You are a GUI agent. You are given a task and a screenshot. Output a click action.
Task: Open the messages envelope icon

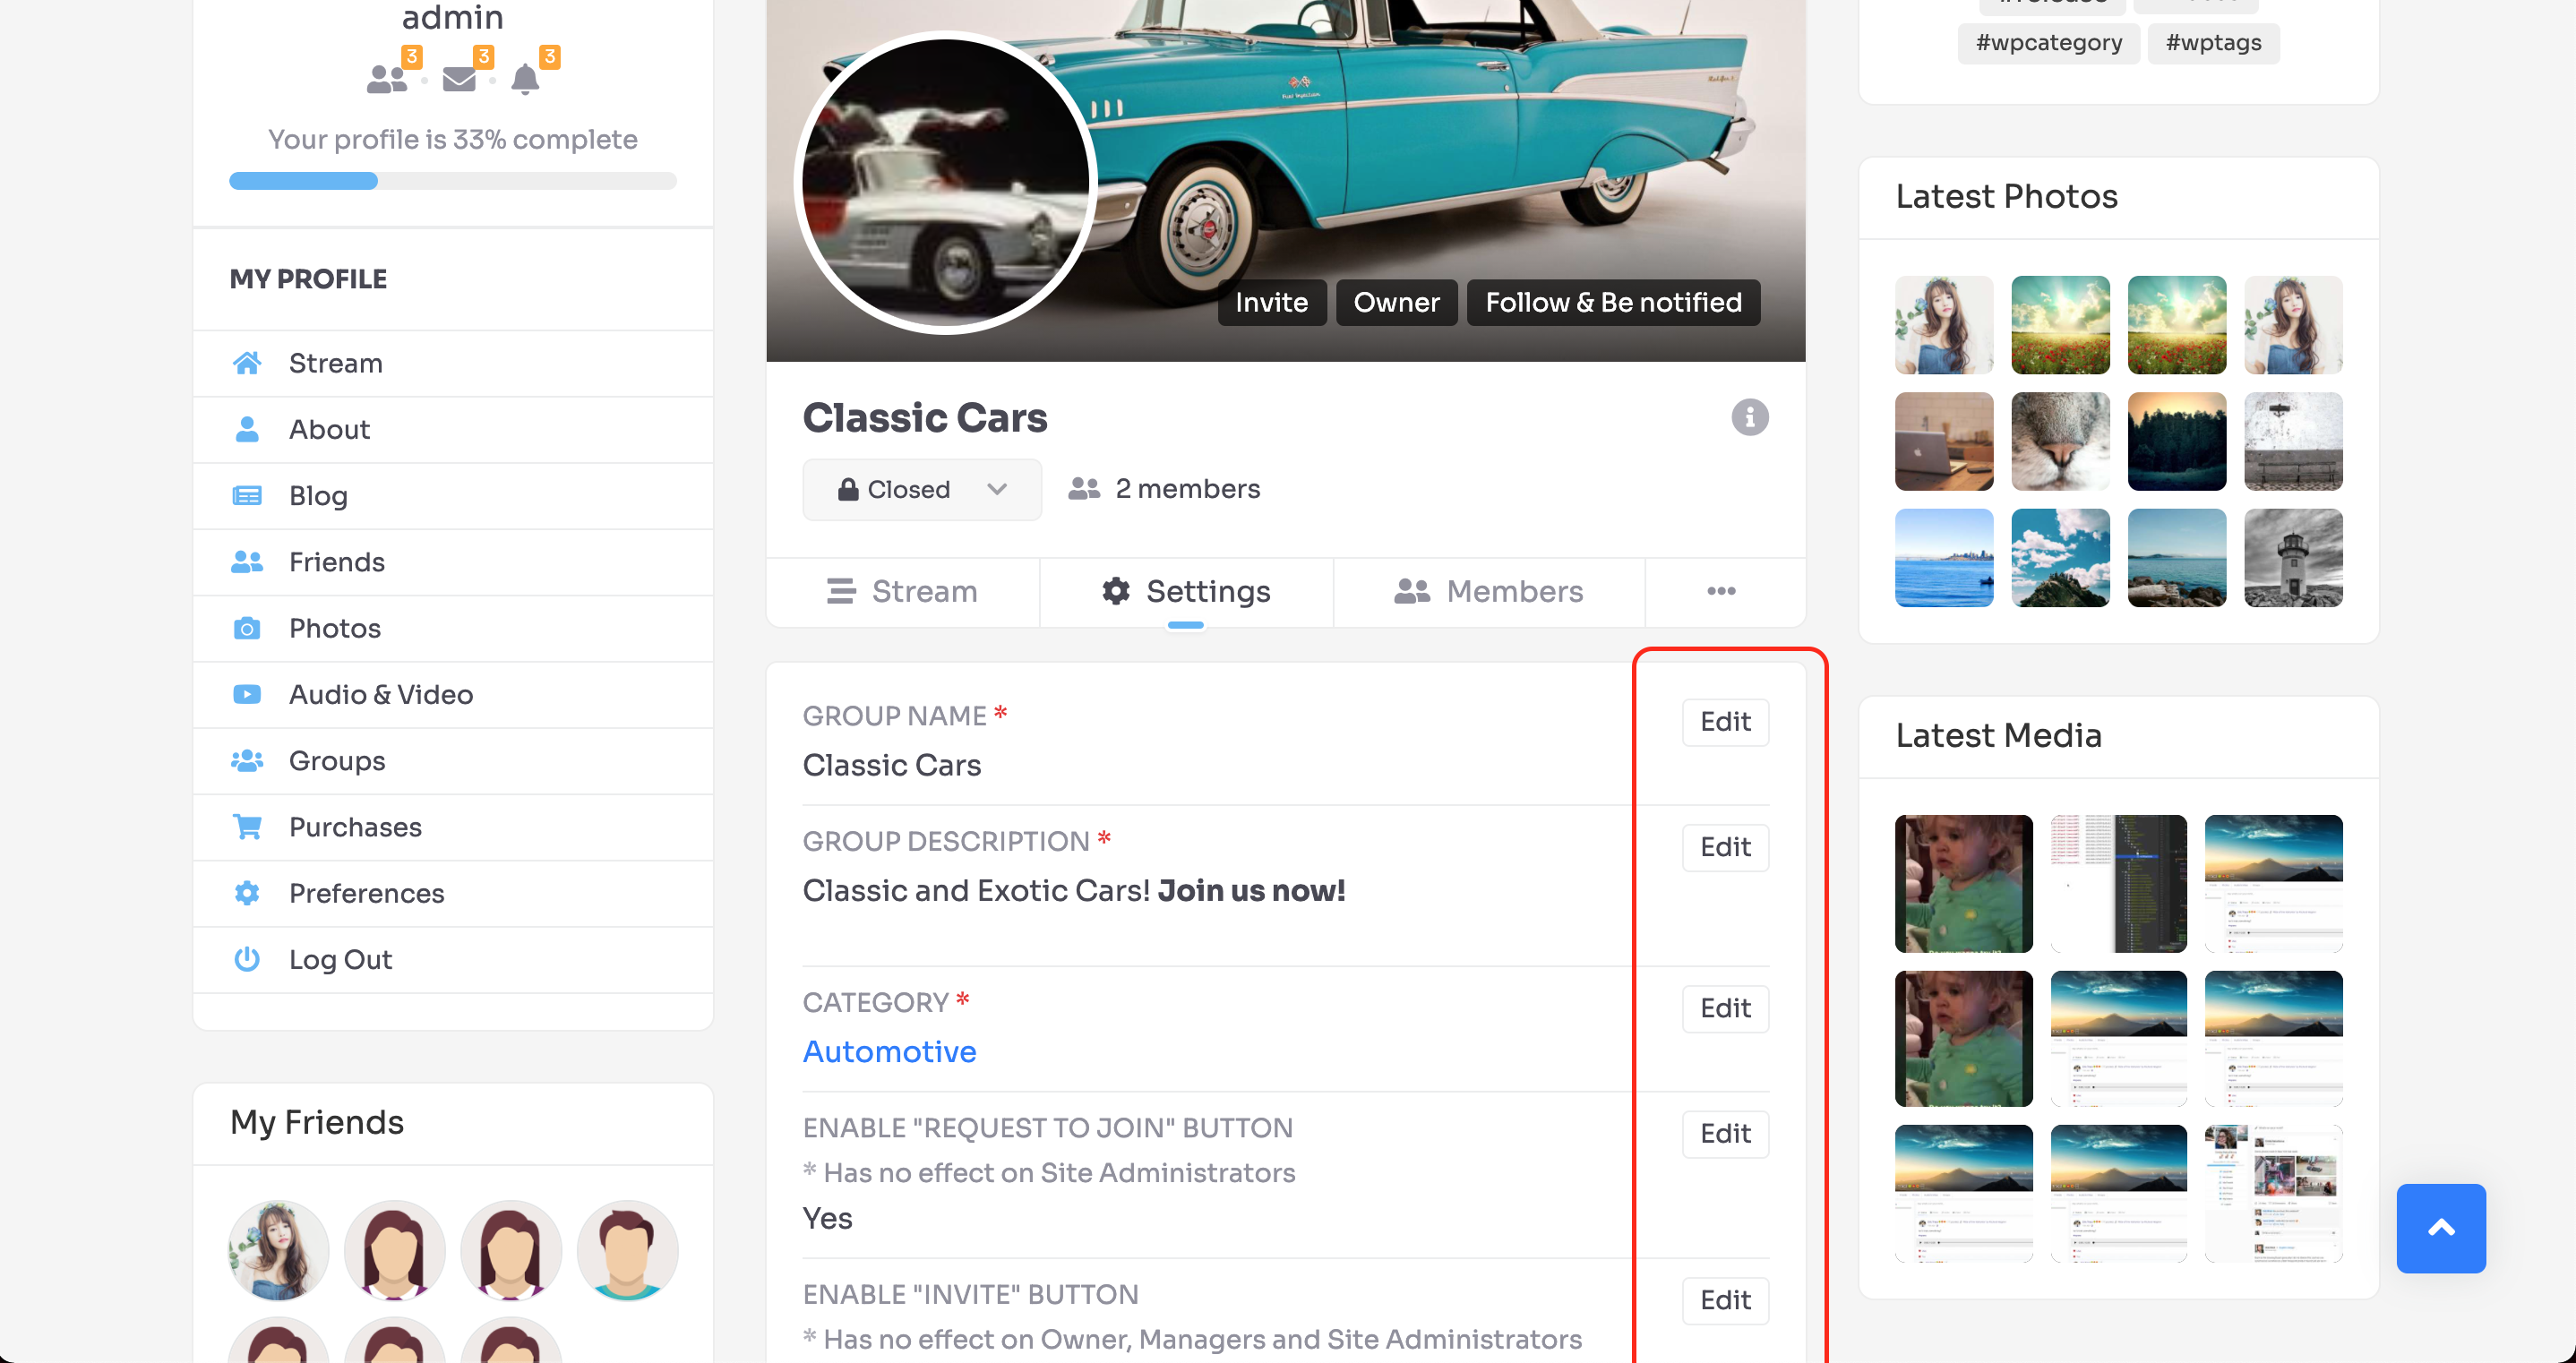459,79
